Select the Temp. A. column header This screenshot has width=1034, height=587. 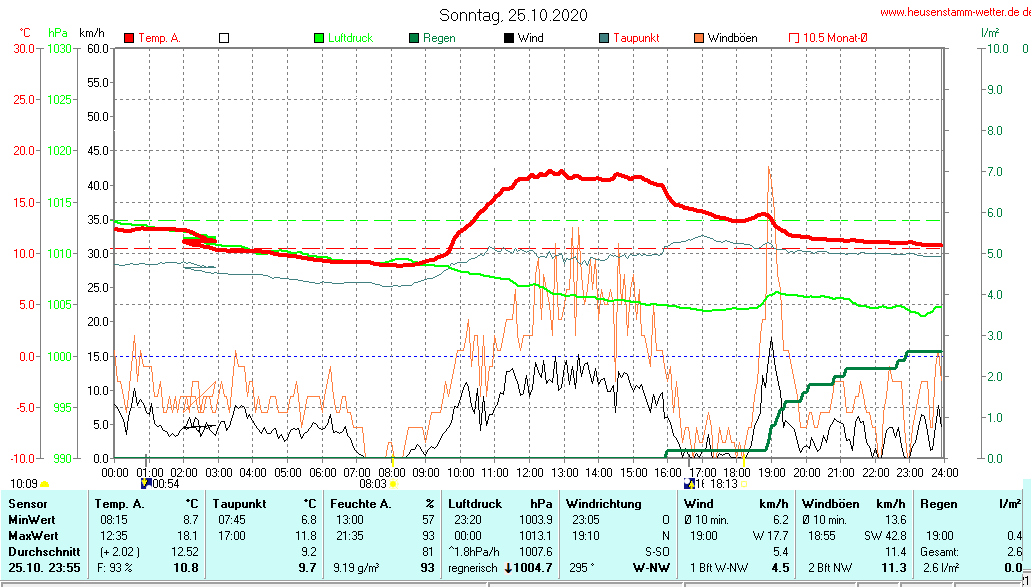click(118, 504)
